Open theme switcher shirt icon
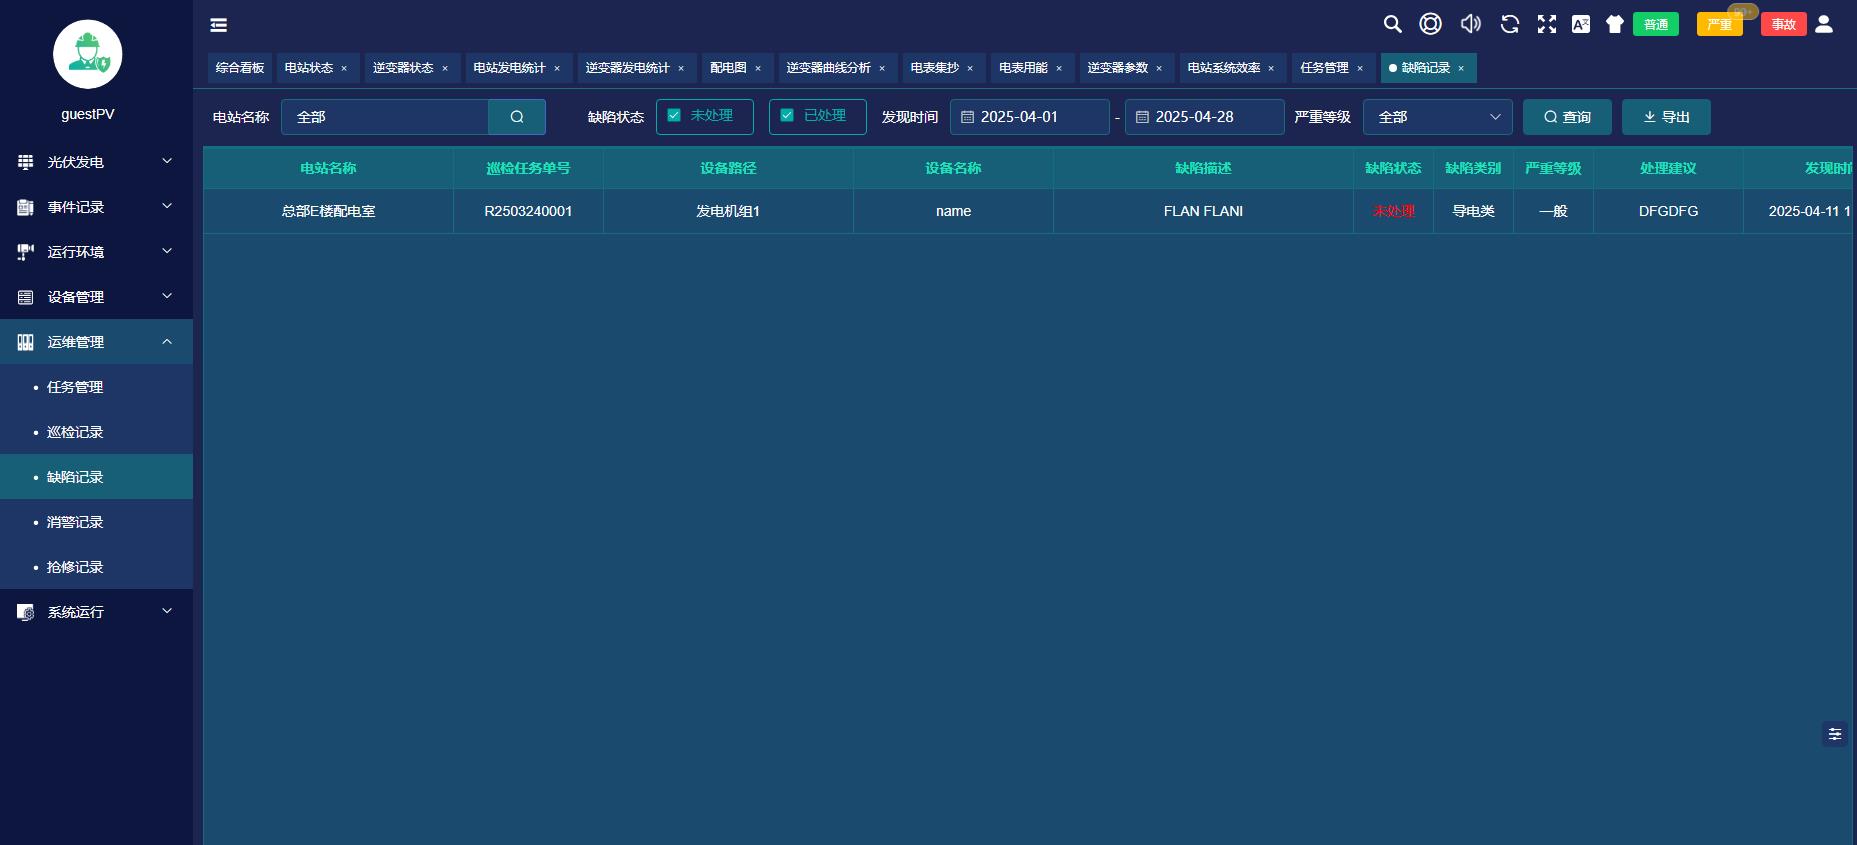 click(x=1614, y=24)
